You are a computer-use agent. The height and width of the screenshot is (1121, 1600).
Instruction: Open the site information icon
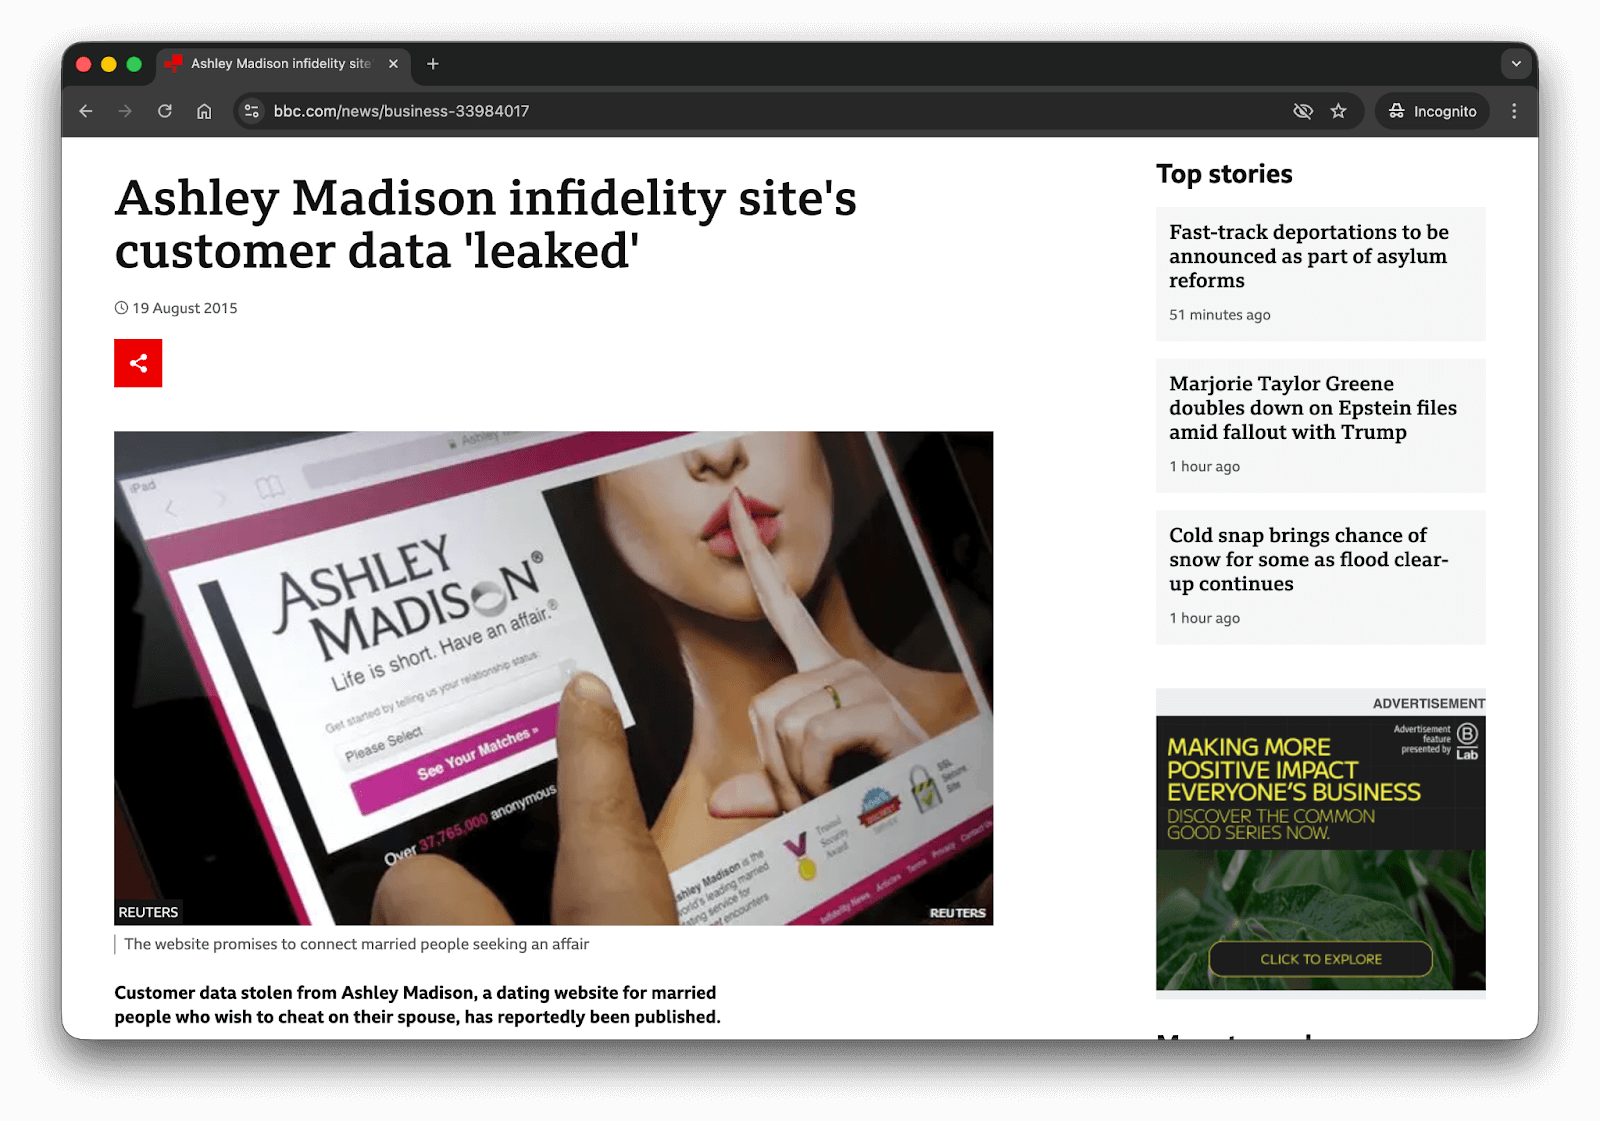(x=252, y=111)
